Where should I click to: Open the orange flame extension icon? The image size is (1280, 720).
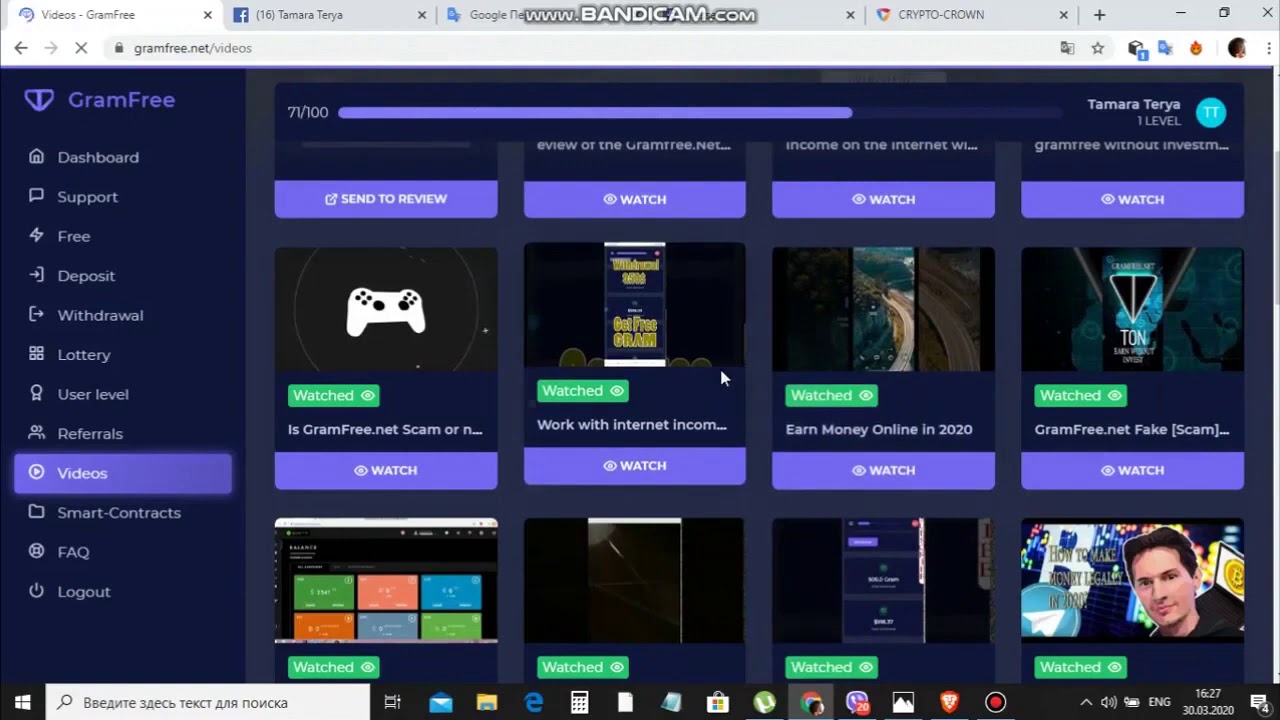[1195, 48]
